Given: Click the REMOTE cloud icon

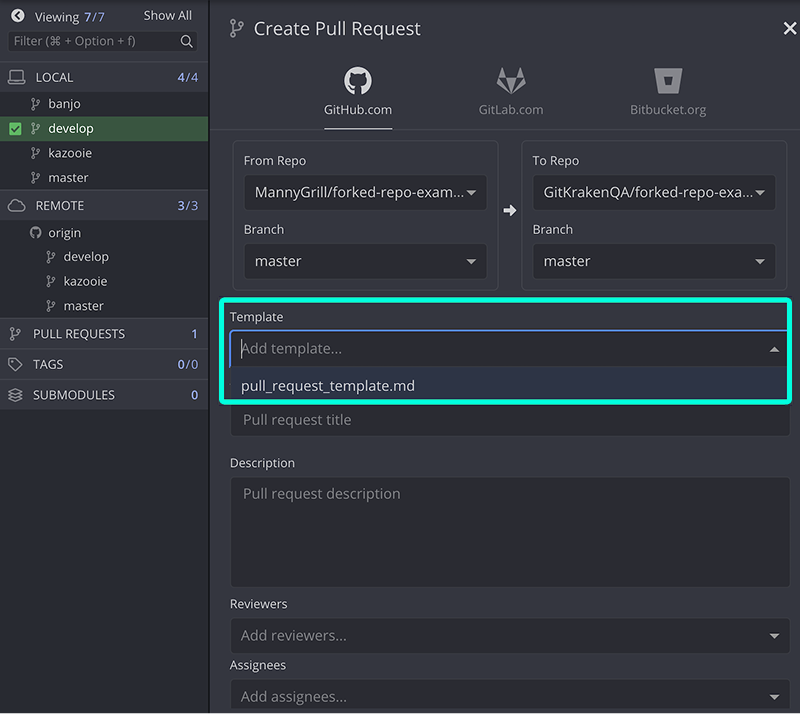Looking at the screenshot, I should click(18, 205).
